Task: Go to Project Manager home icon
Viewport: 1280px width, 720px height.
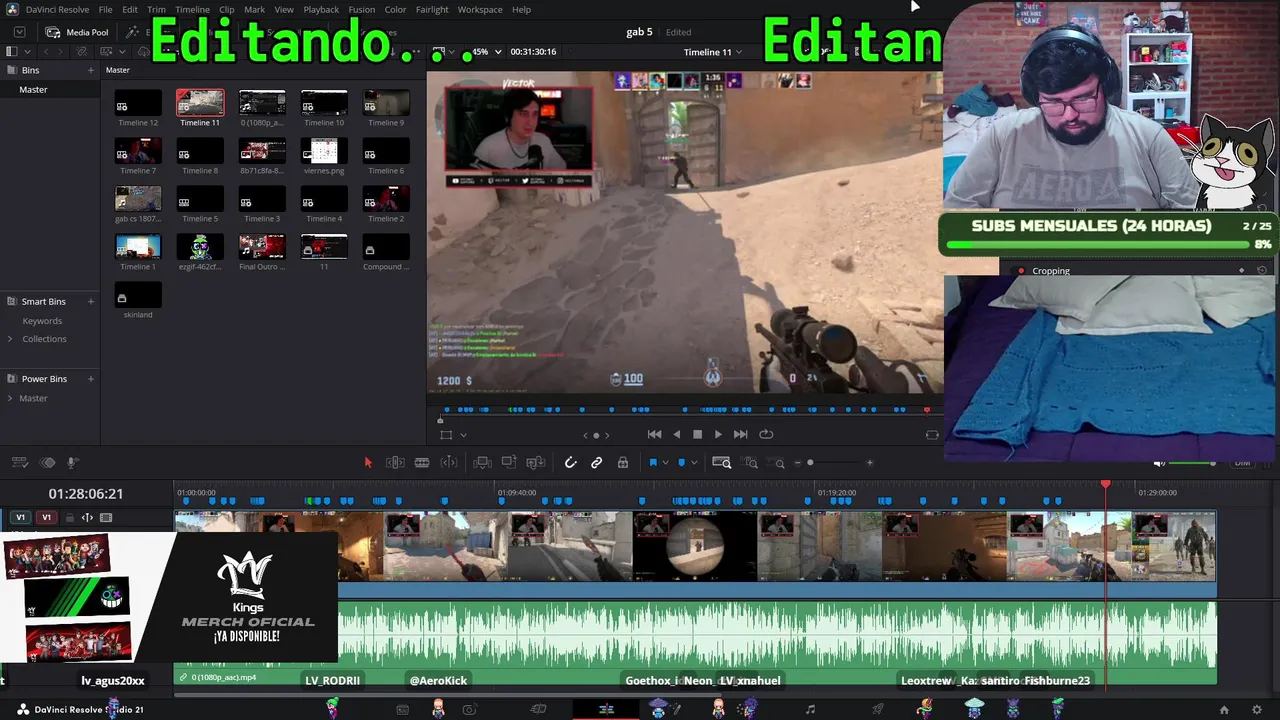Action: [1224, 710]
